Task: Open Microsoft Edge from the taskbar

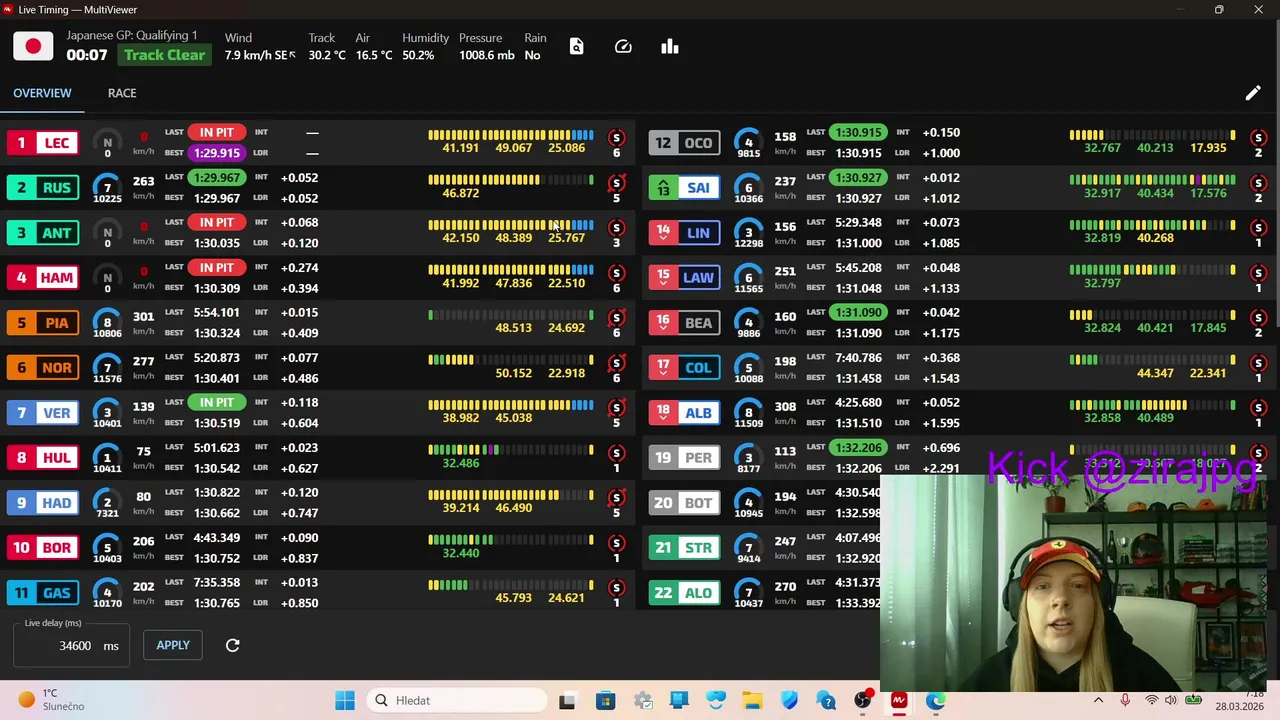Action: pos(935,700)
